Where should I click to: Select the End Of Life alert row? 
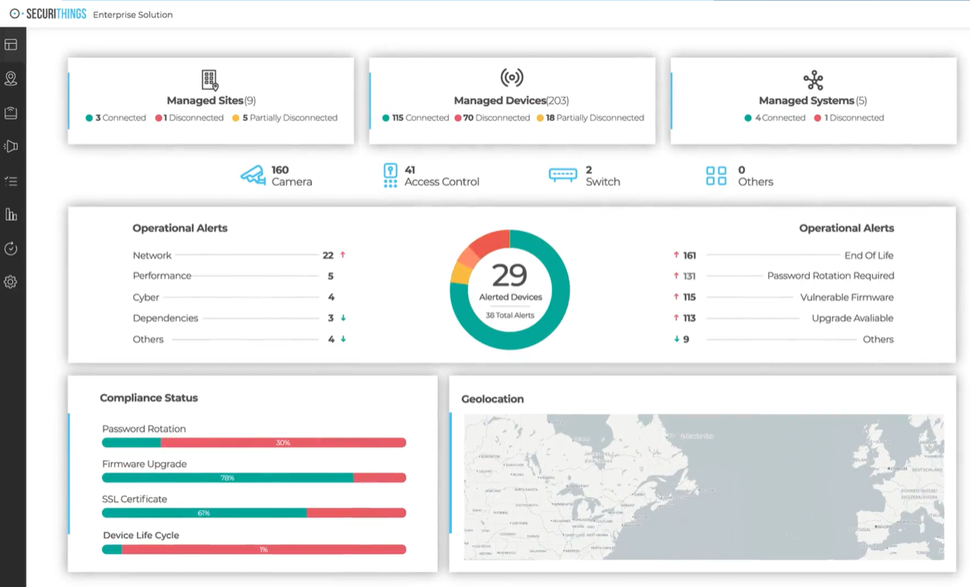click(783, 255)
